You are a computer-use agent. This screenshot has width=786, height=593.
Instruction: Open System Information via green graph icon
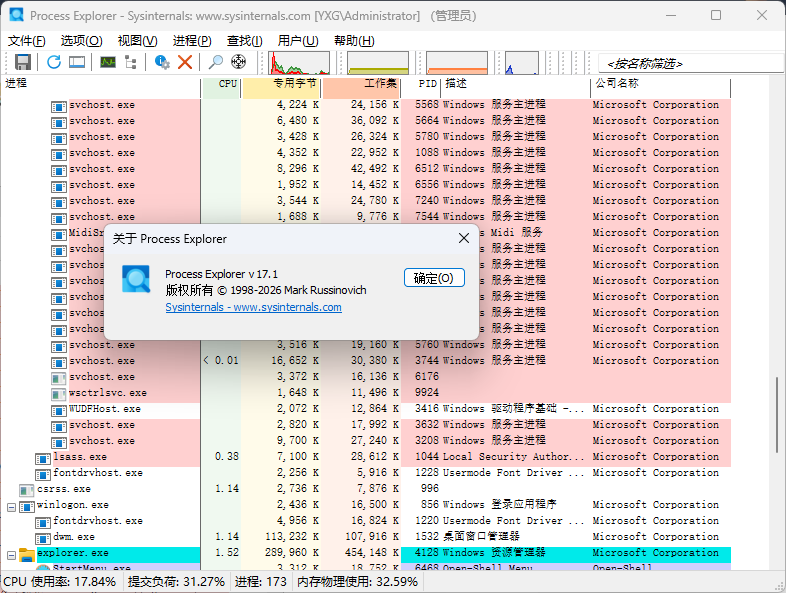pos(108,62)
